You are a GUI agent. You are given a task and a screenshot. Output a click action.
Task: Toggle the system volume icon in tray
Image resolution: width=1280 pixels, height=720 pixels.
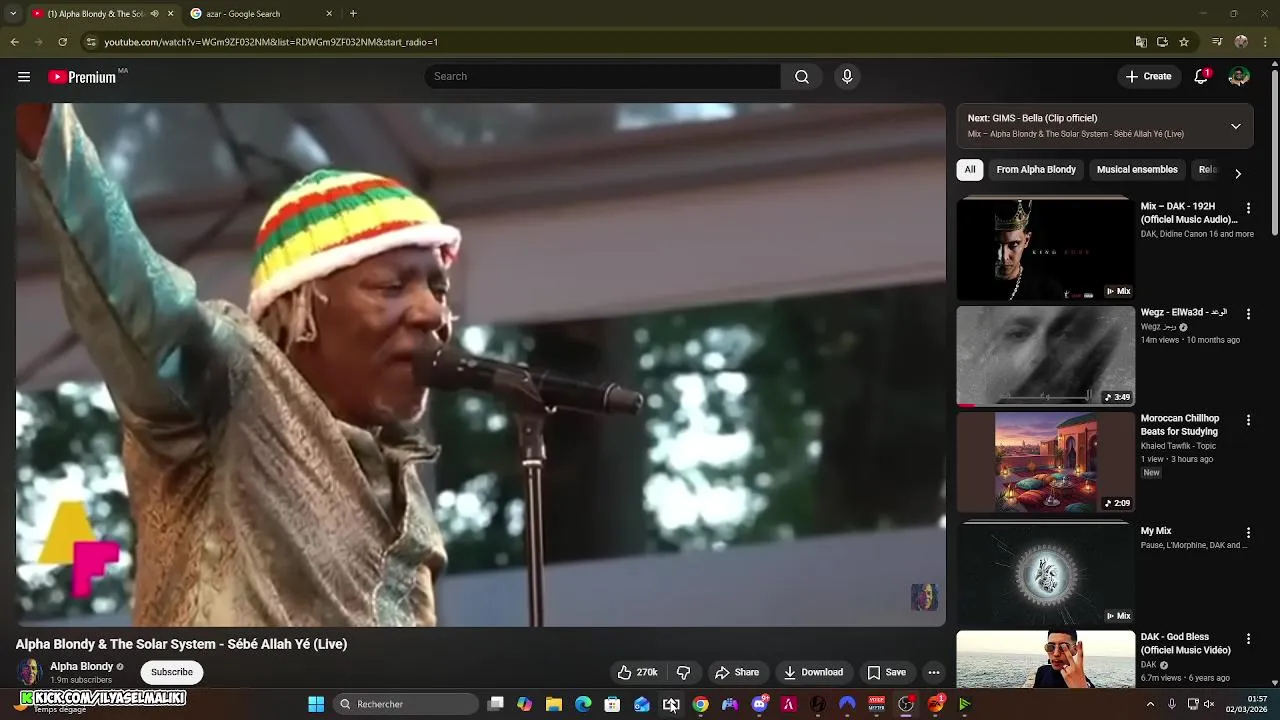click(1209, 704)
